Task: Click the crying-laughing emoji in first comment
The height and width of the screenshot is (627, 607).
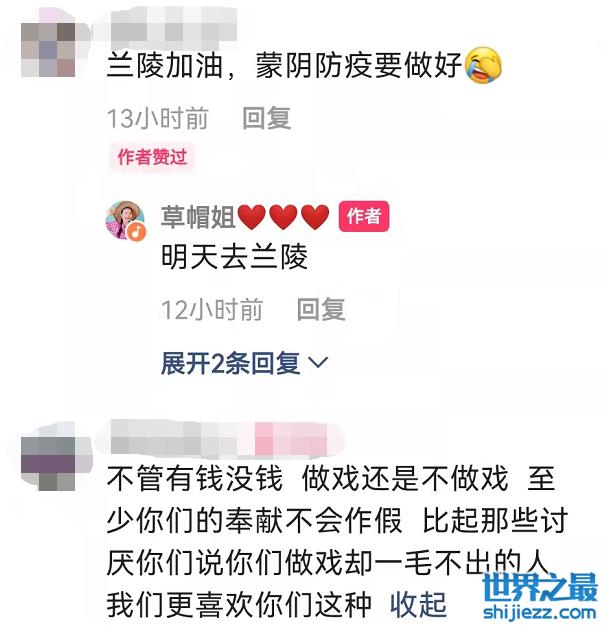Action: pyautogui.click(x=483, y=65)
